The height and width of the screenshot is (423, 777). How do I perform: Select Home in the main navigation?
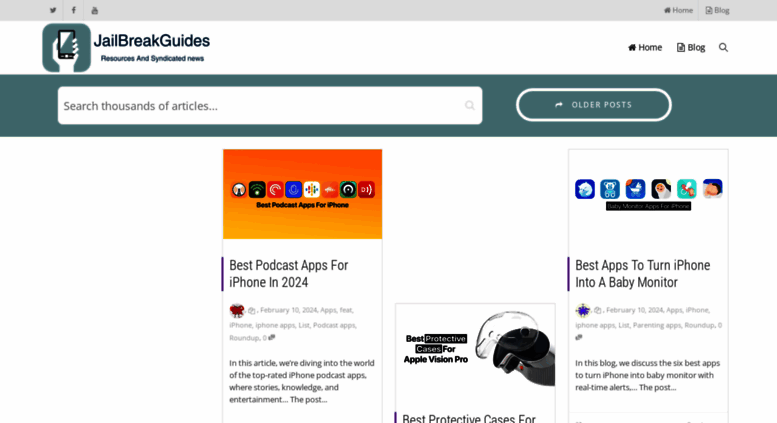[645, 48]
